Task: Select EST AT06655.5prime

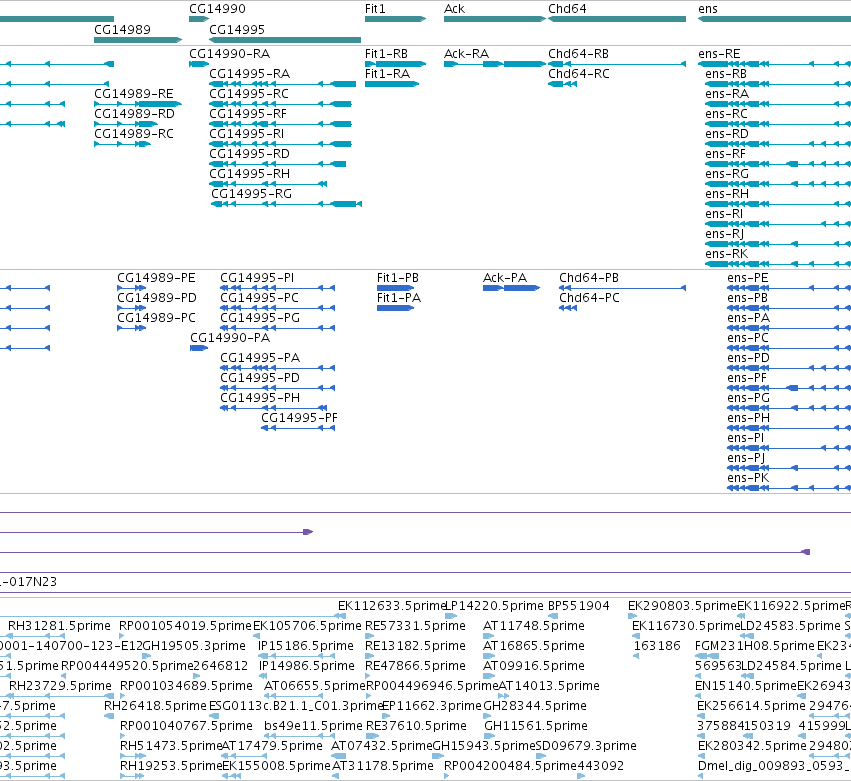Action: pyautogui.click(x=315, y=686)
